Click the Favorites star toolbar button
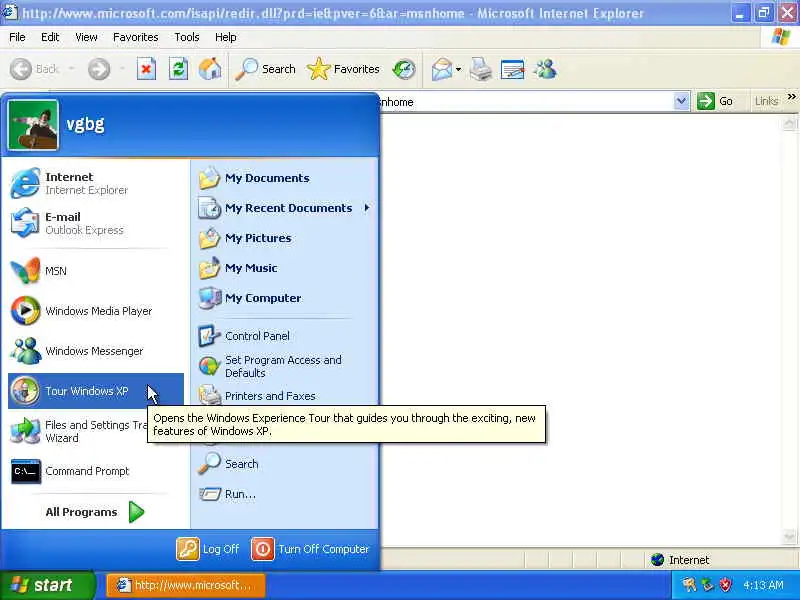Image resolution: width=800 pixels, height=600 pixels. coord(343,69)
